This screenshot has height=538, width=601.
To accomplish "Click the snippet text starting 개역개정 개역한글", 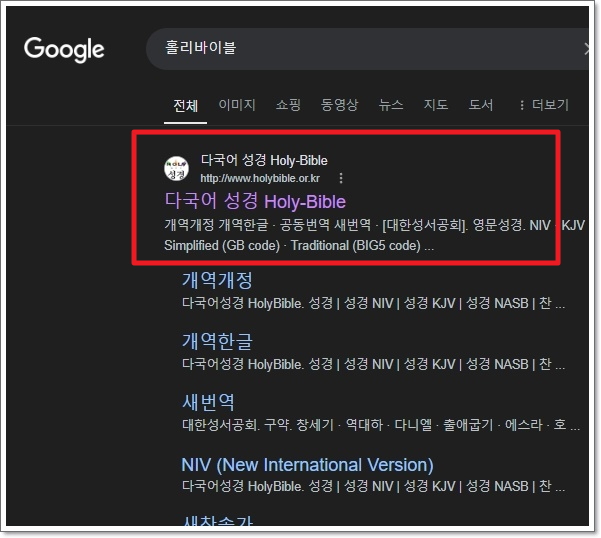I will 375,225.
